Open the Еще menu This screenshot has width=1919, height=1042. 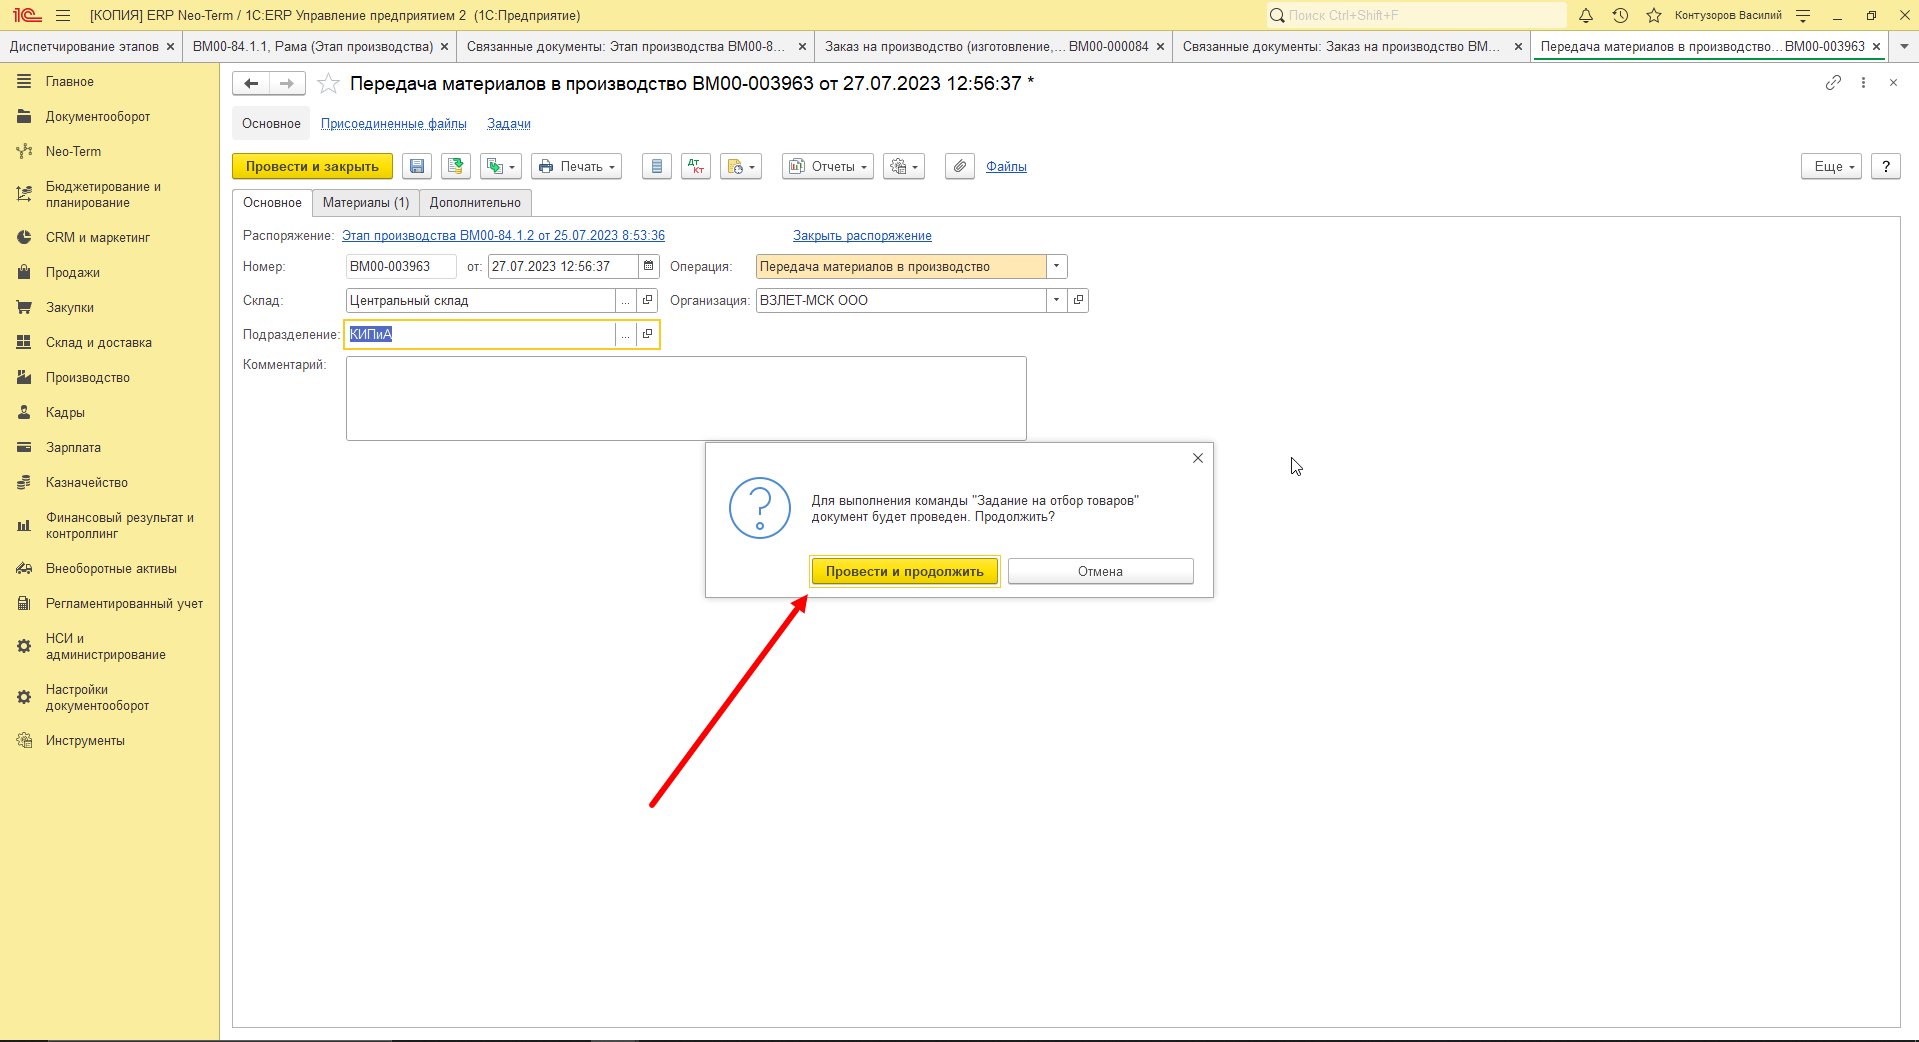(x=1831, y=167)
